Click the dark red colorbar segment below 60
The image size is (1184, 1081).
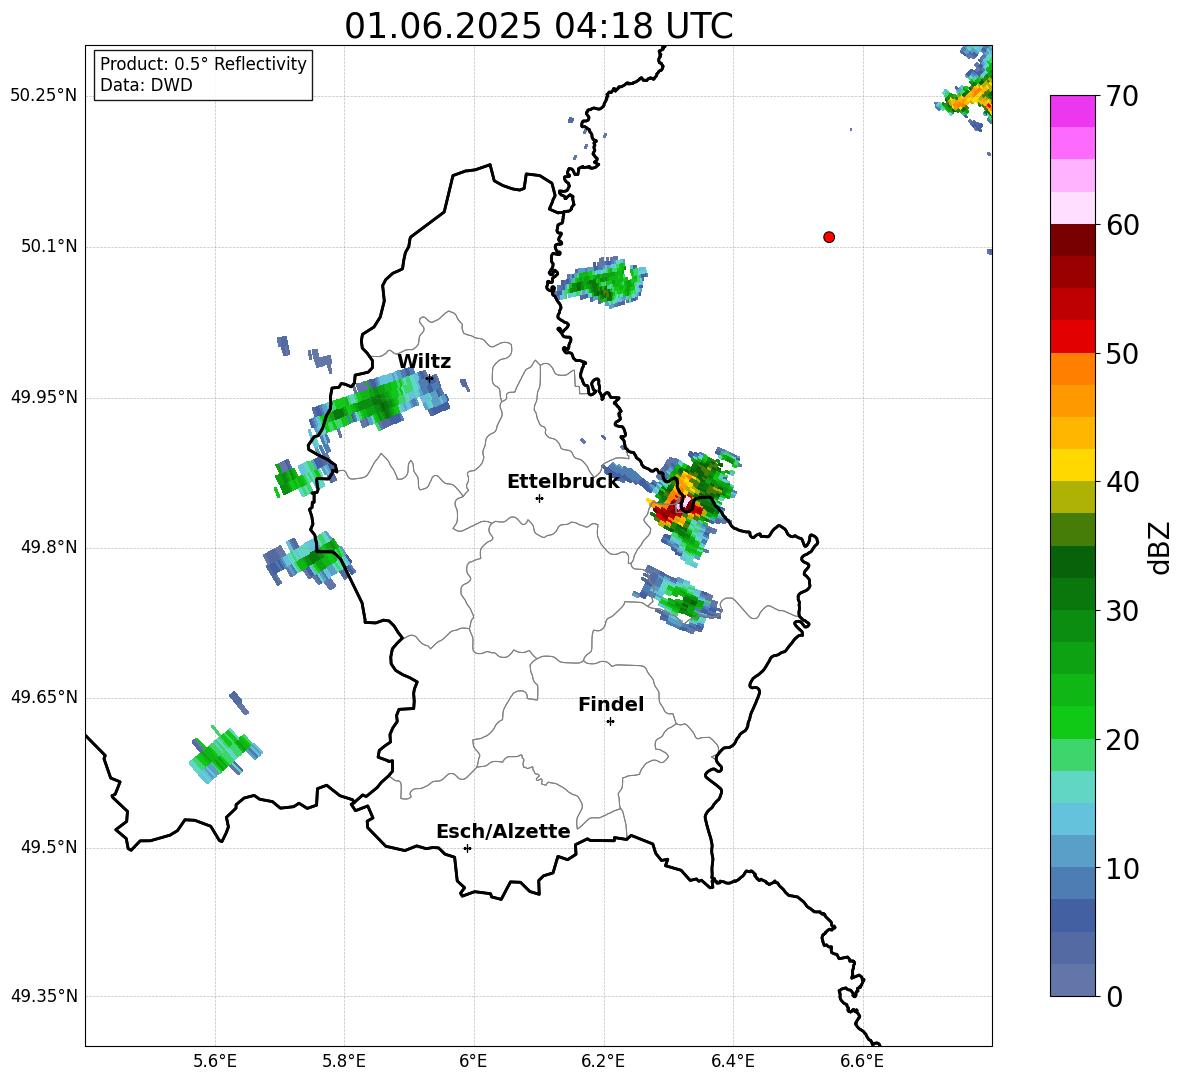[x=1072, y=240]
